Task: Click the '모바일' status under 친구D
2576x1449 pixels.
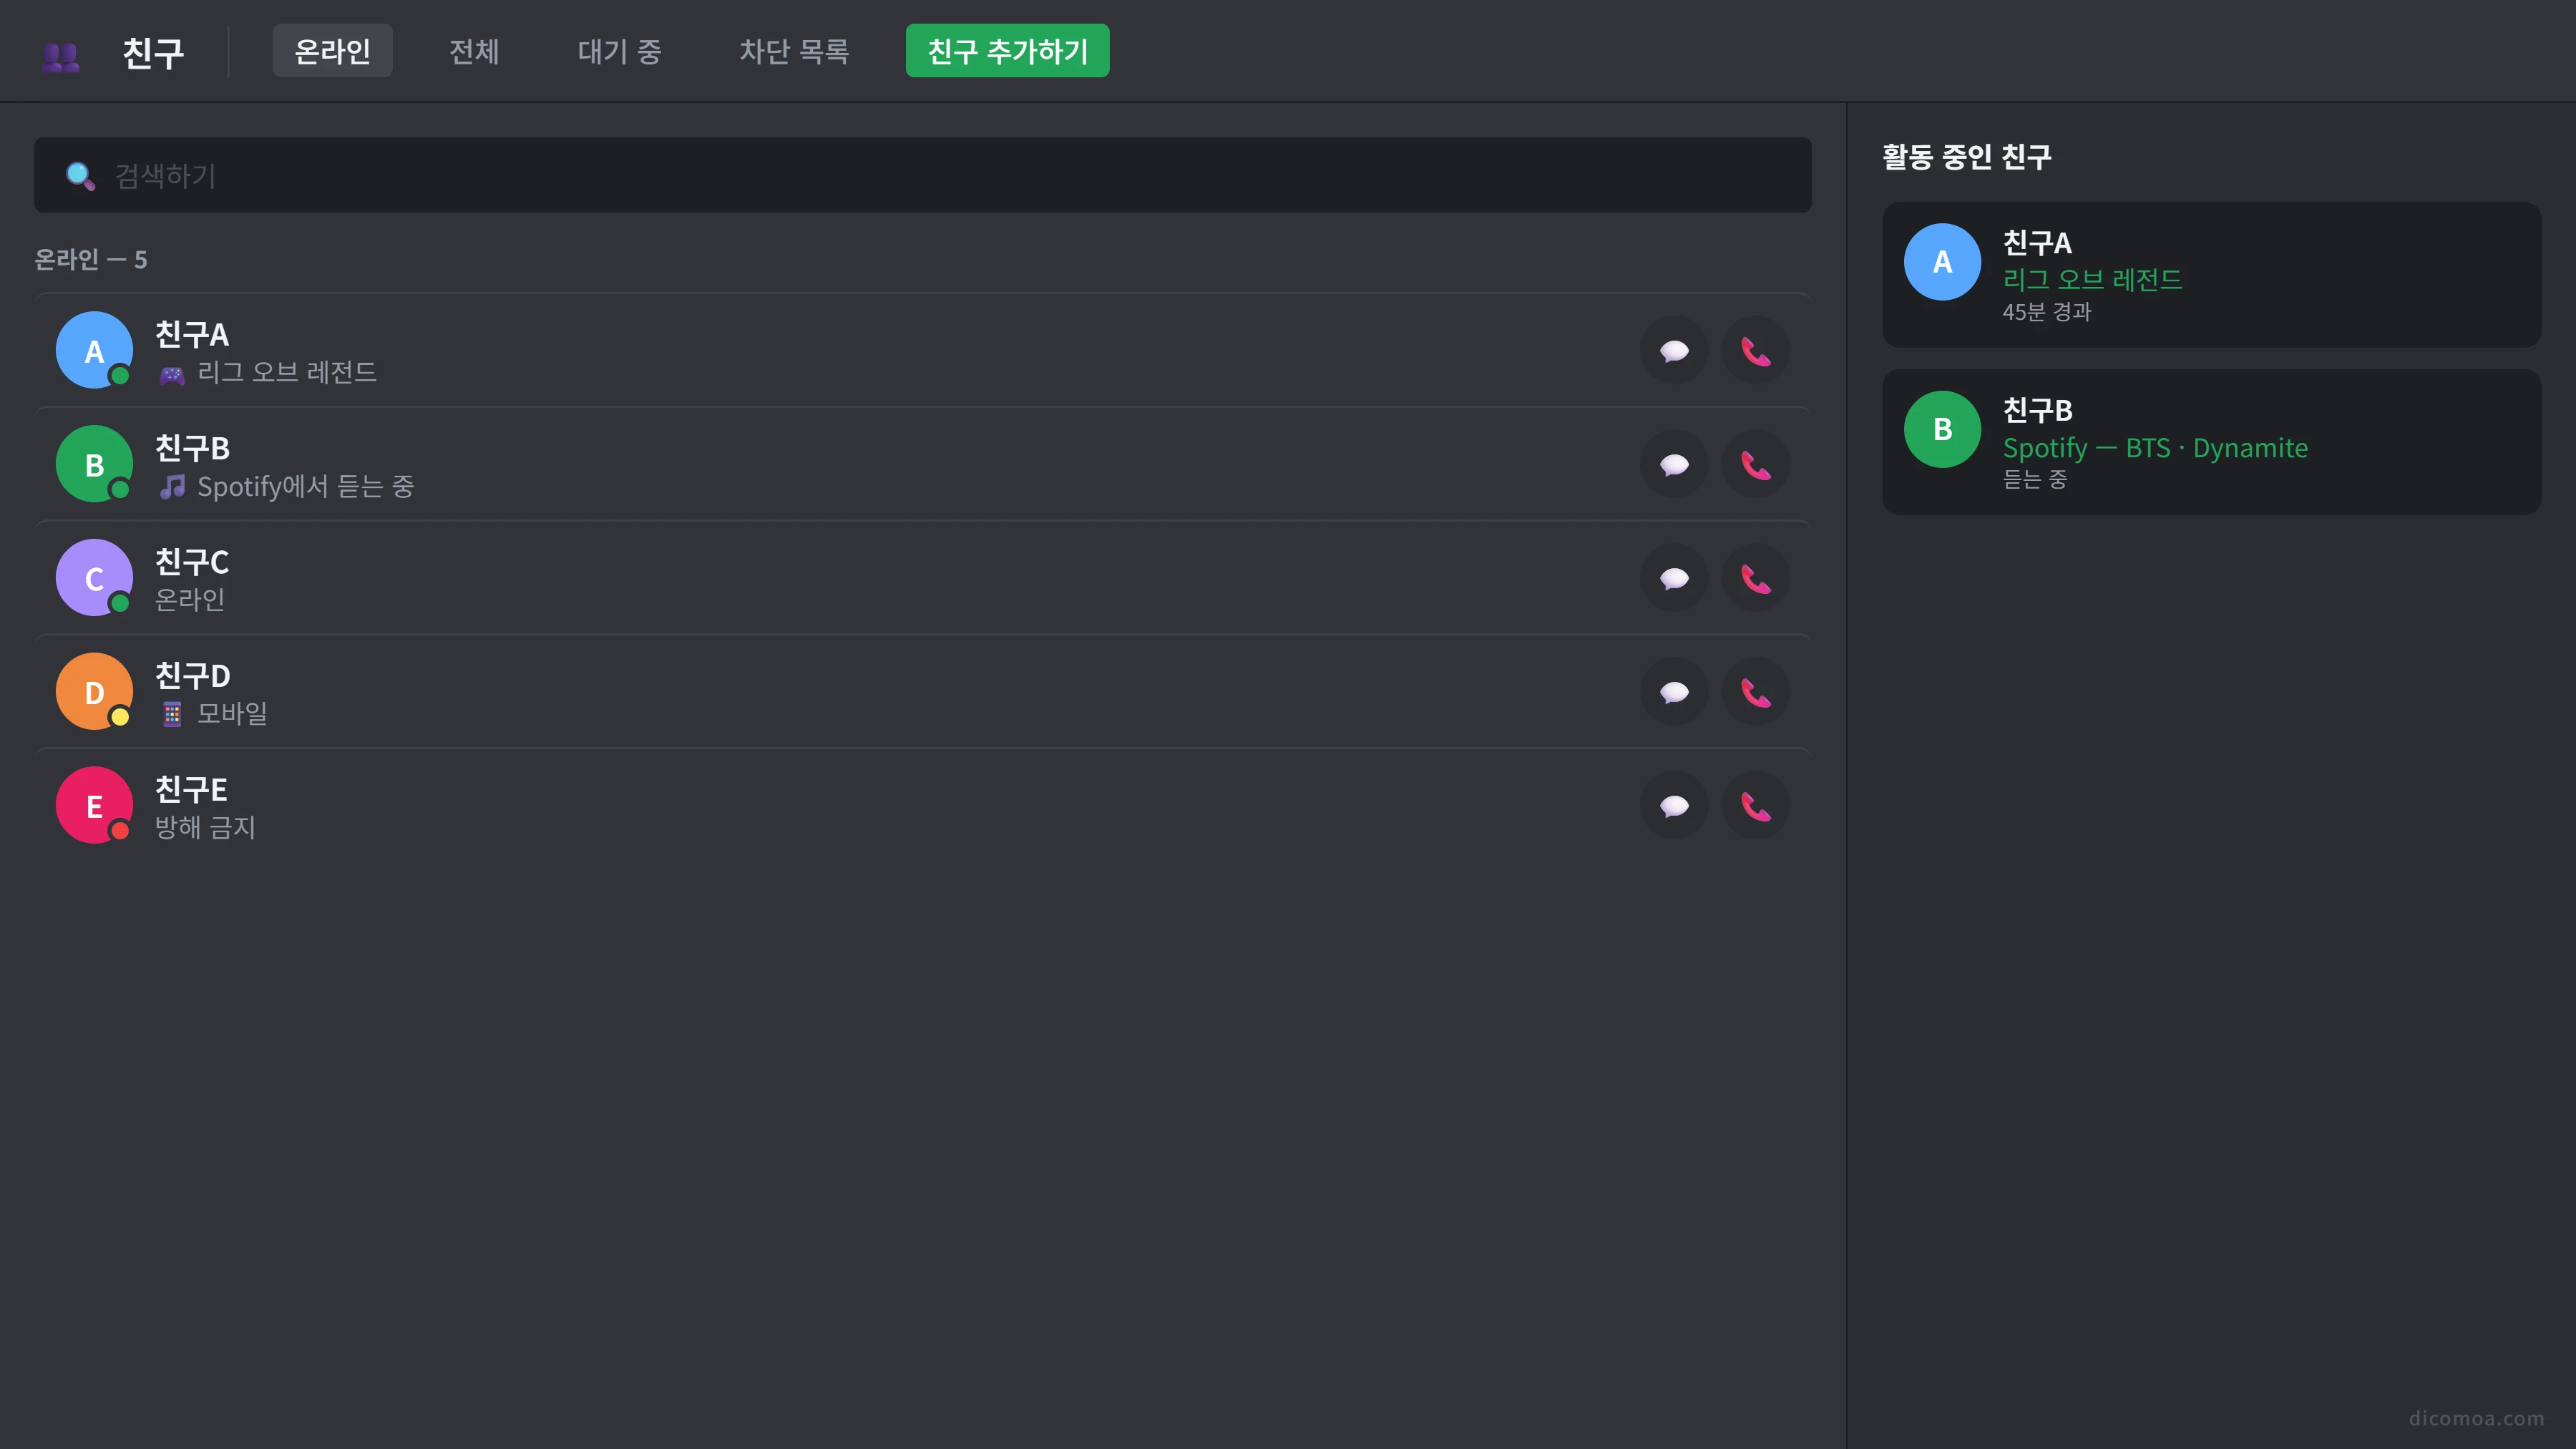Action: coord(232,714)
